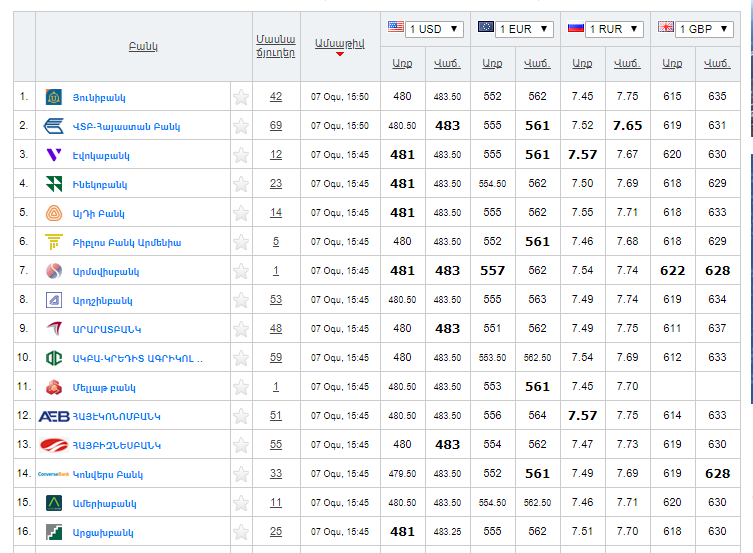Click the red sort arrow under Ամսաթիվ
753x553 pixels.
tap(340, 54)
